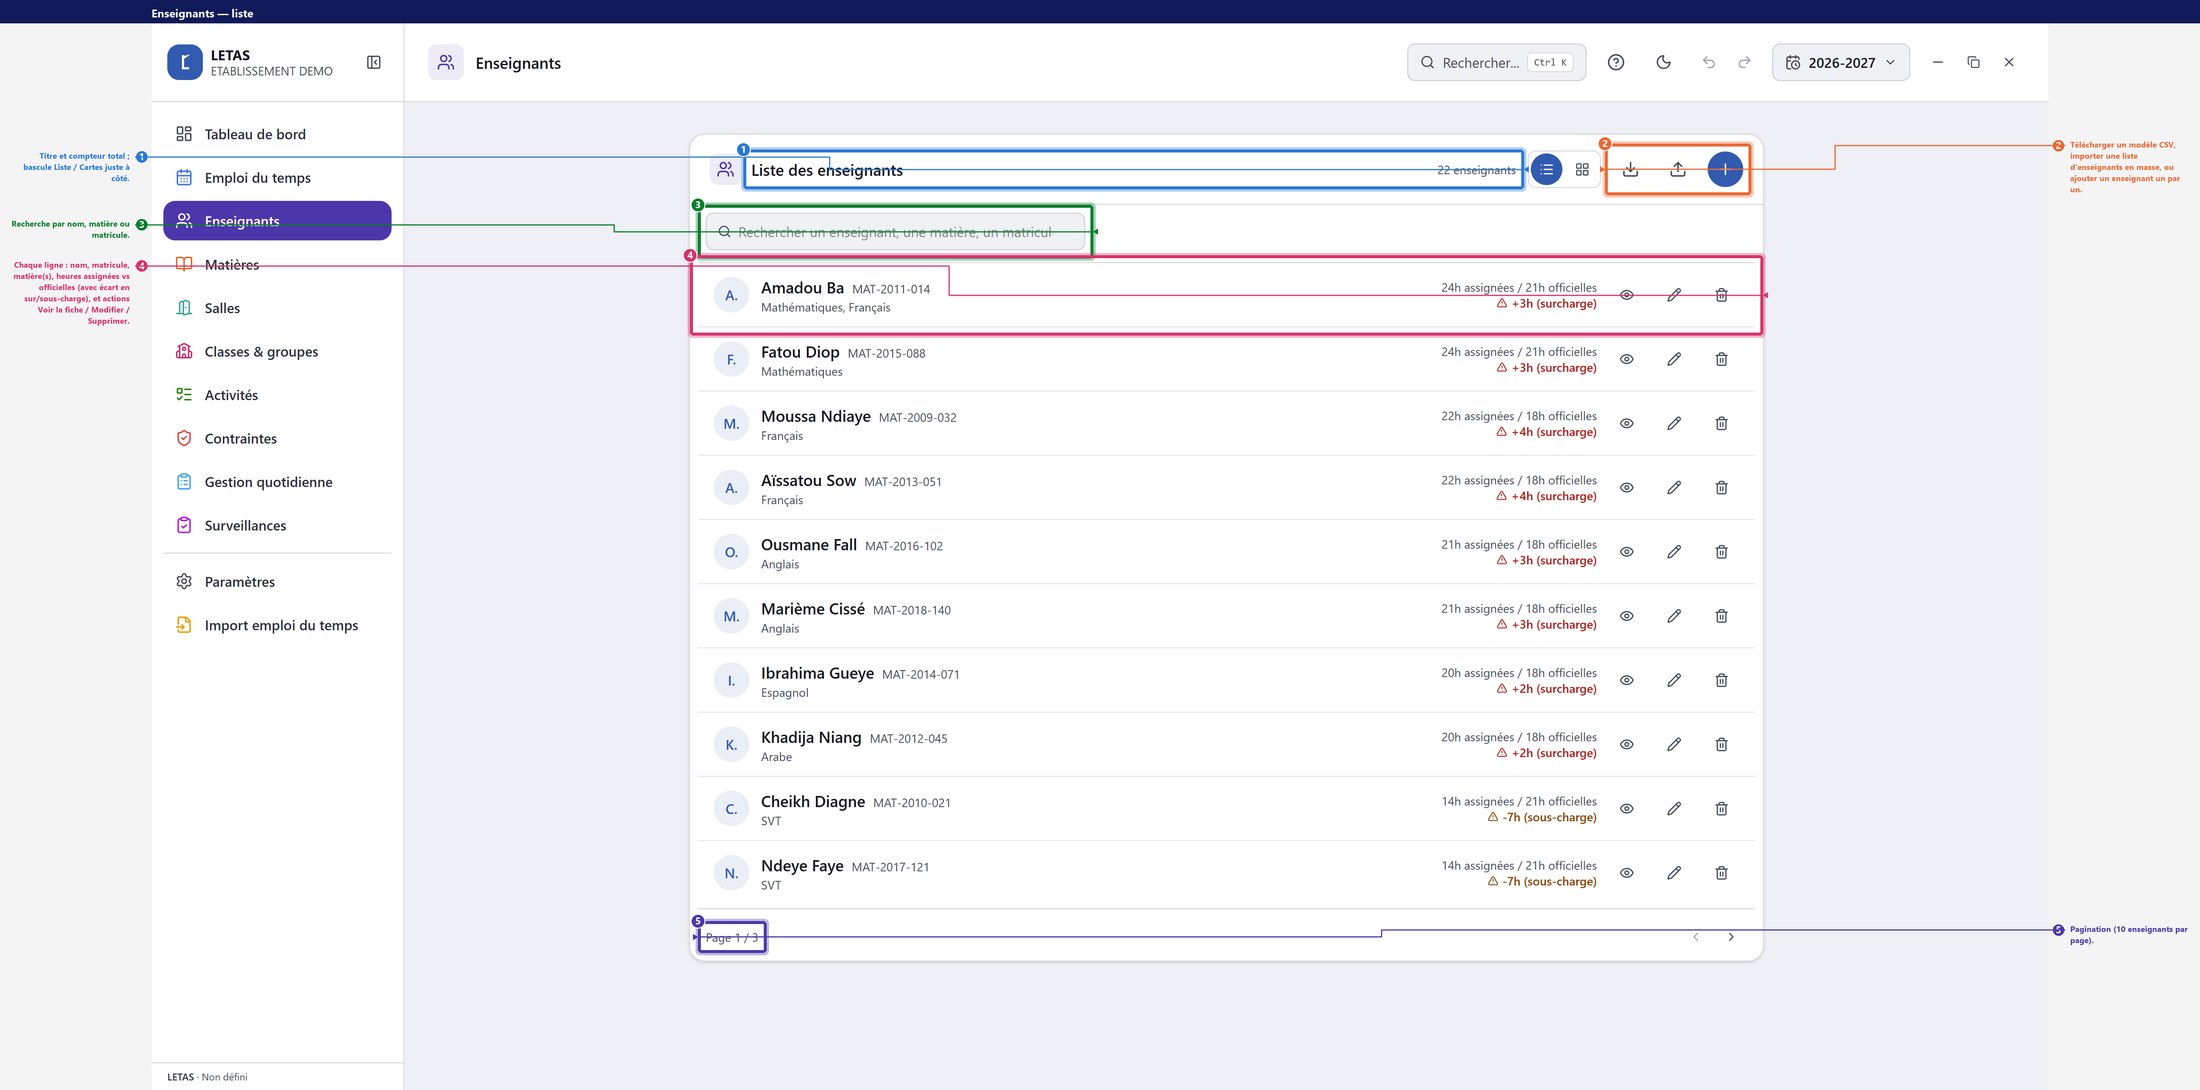Image resolution: width=2200 pixels, height=1090 pixels.
Task: Focus the Rechercher un enseignant search field
Action: [x=895, y=232]
